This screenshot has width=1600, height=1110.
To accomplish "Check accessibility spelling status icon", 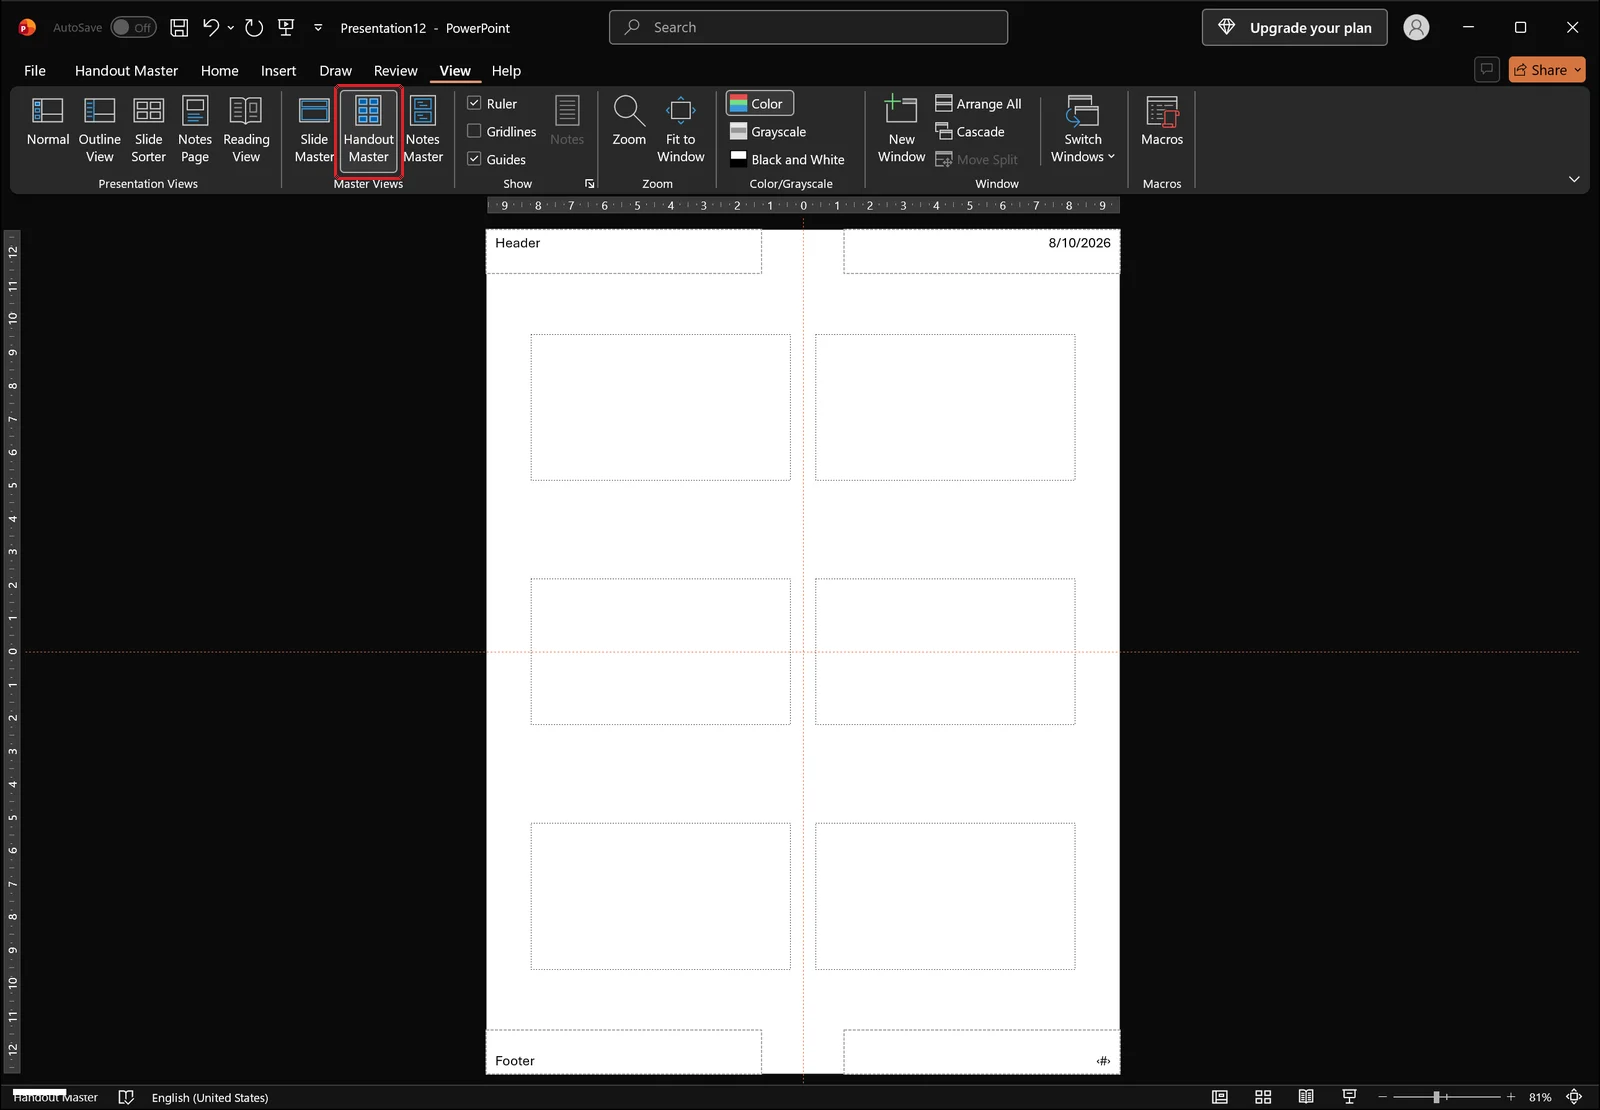I will (x=126, y=1097).
